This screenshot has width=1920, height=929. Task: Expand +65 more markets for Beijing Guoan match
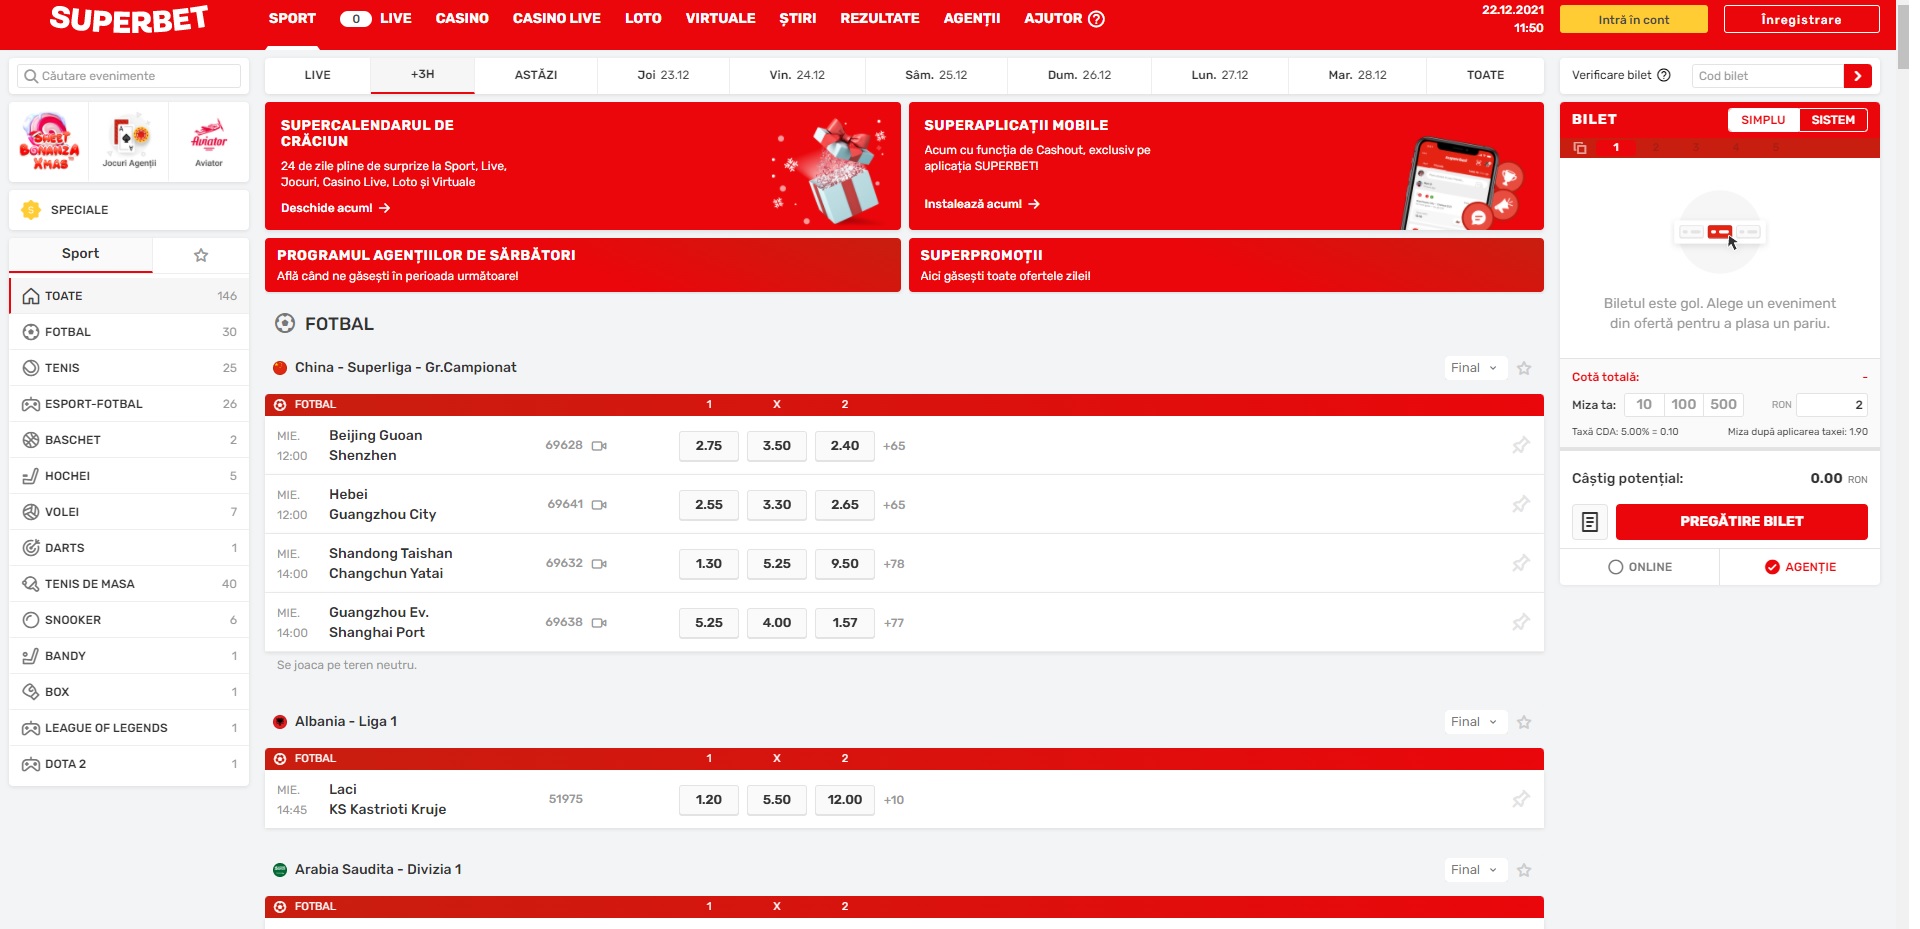pyautogui.click(x=894, y=446)
